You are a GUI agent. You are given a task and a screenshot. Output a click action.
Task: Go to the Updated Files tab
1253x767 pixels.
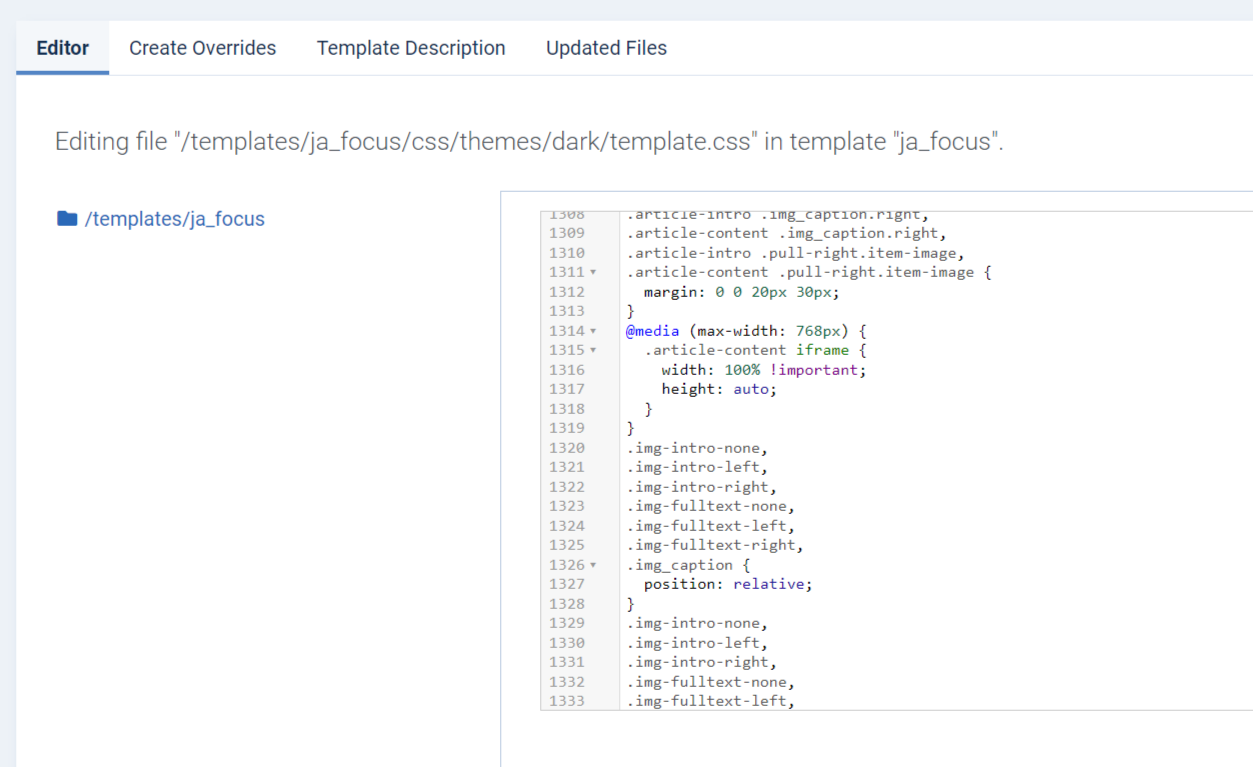606,48
